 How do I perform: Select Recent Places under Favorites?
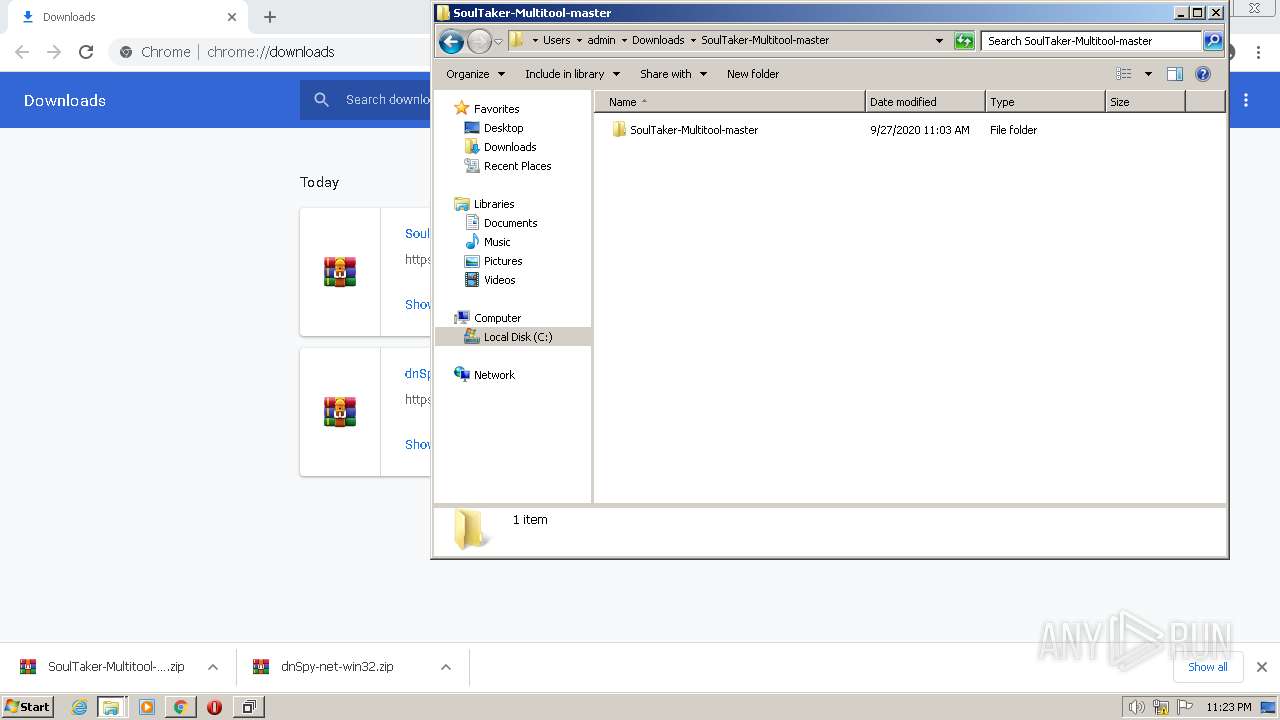click(x=508, y=166)
